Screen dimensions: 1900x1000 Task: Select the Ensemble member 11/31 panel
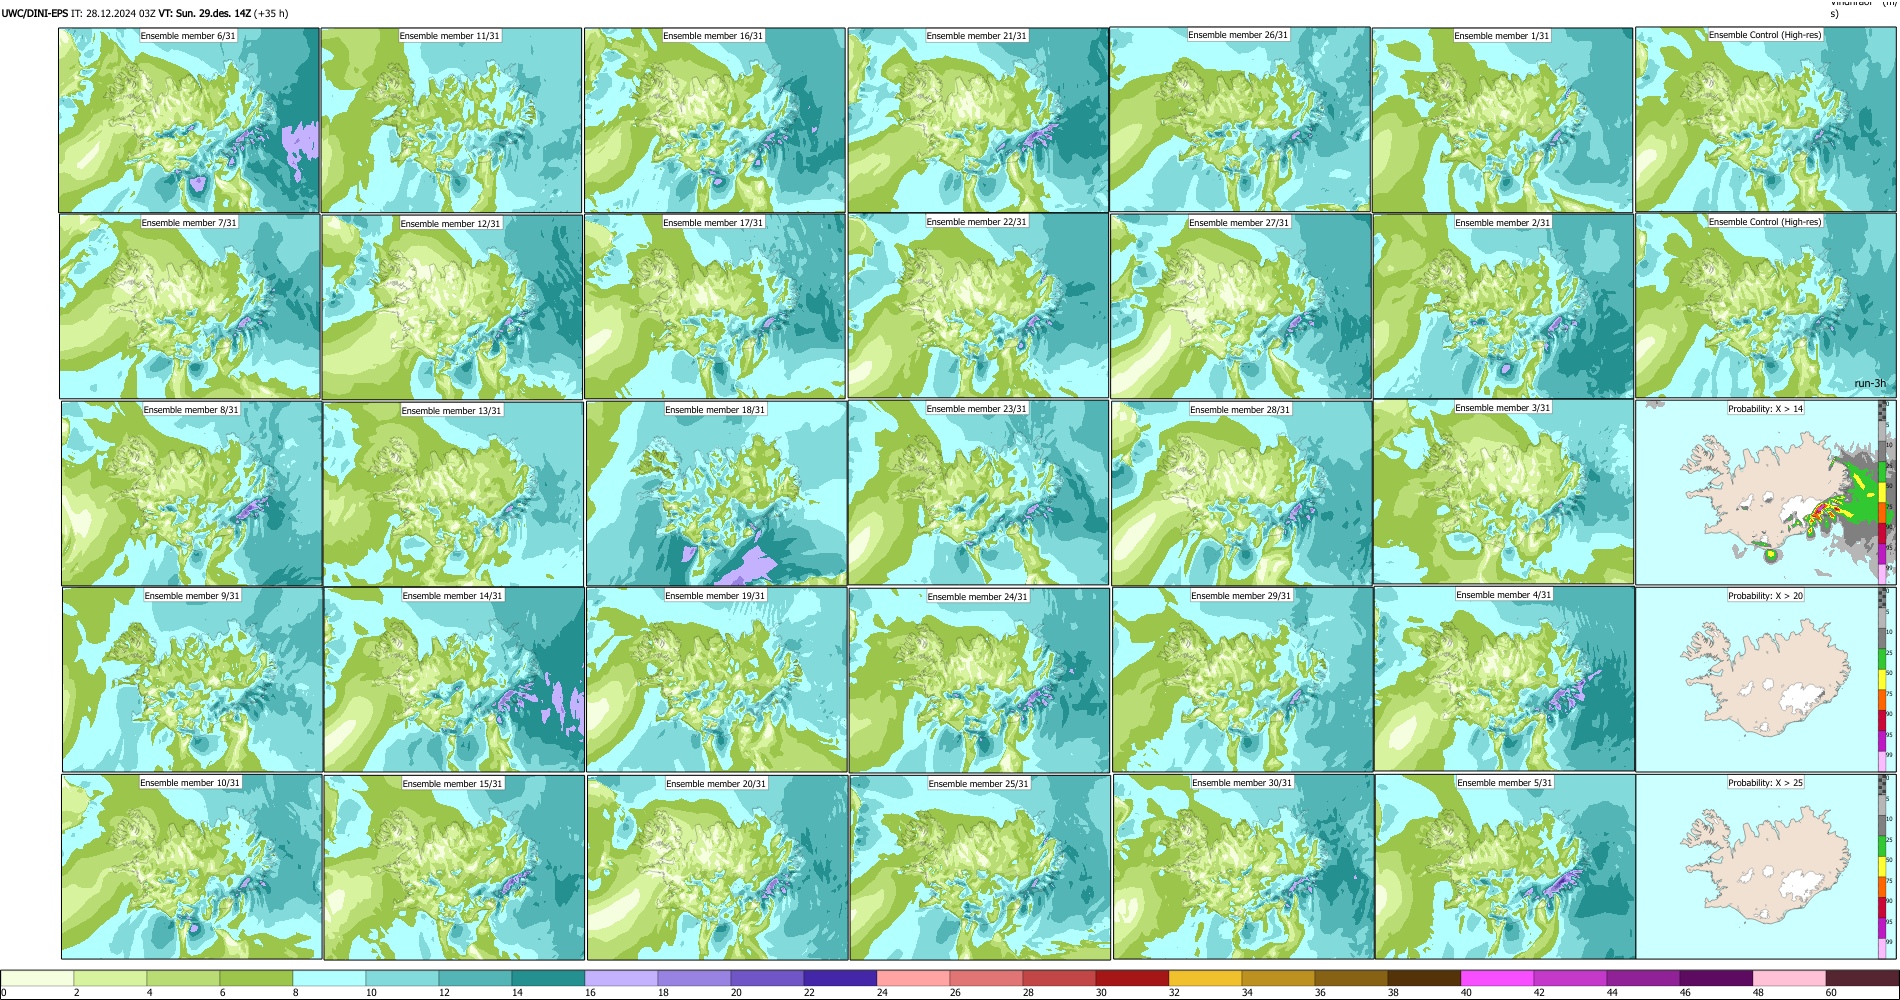click(452, 120)
